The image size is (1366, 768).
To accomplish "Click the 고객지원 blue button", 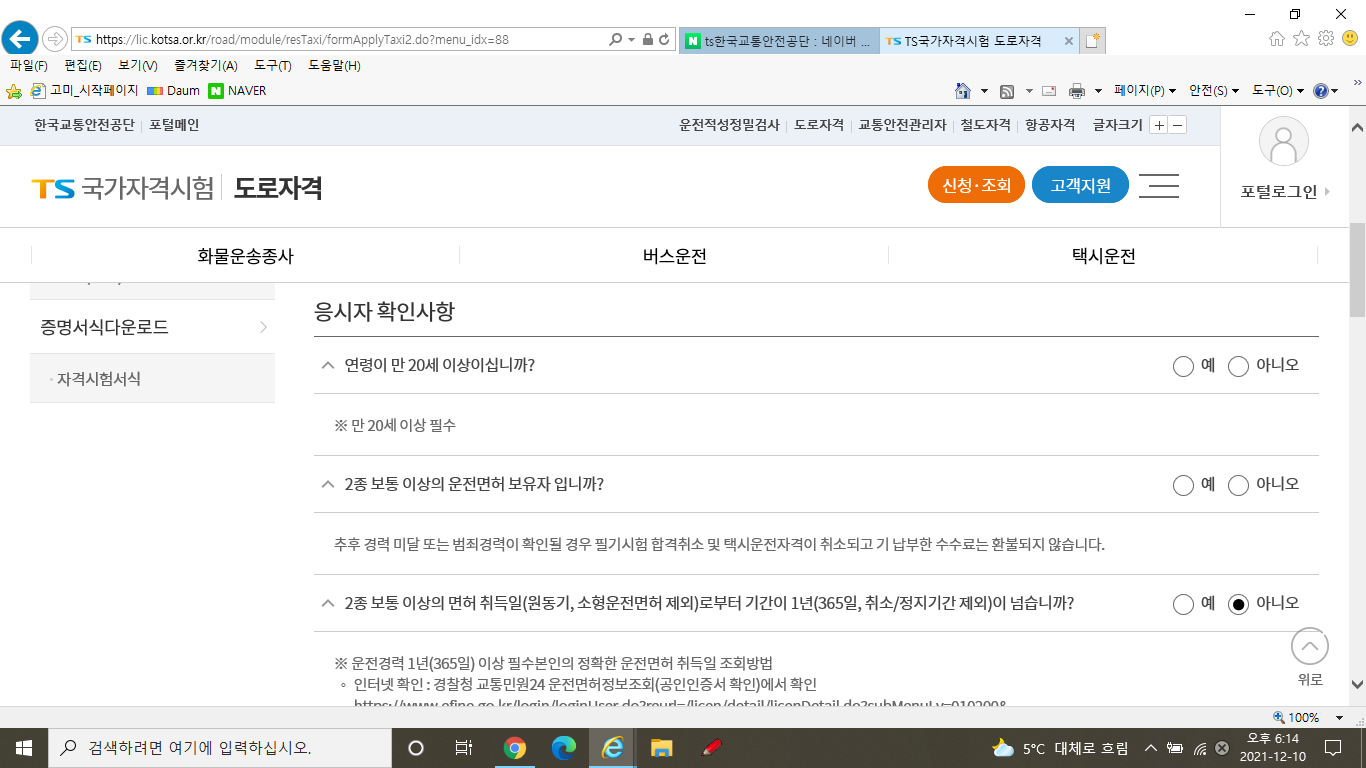I will coord(1080,186).
